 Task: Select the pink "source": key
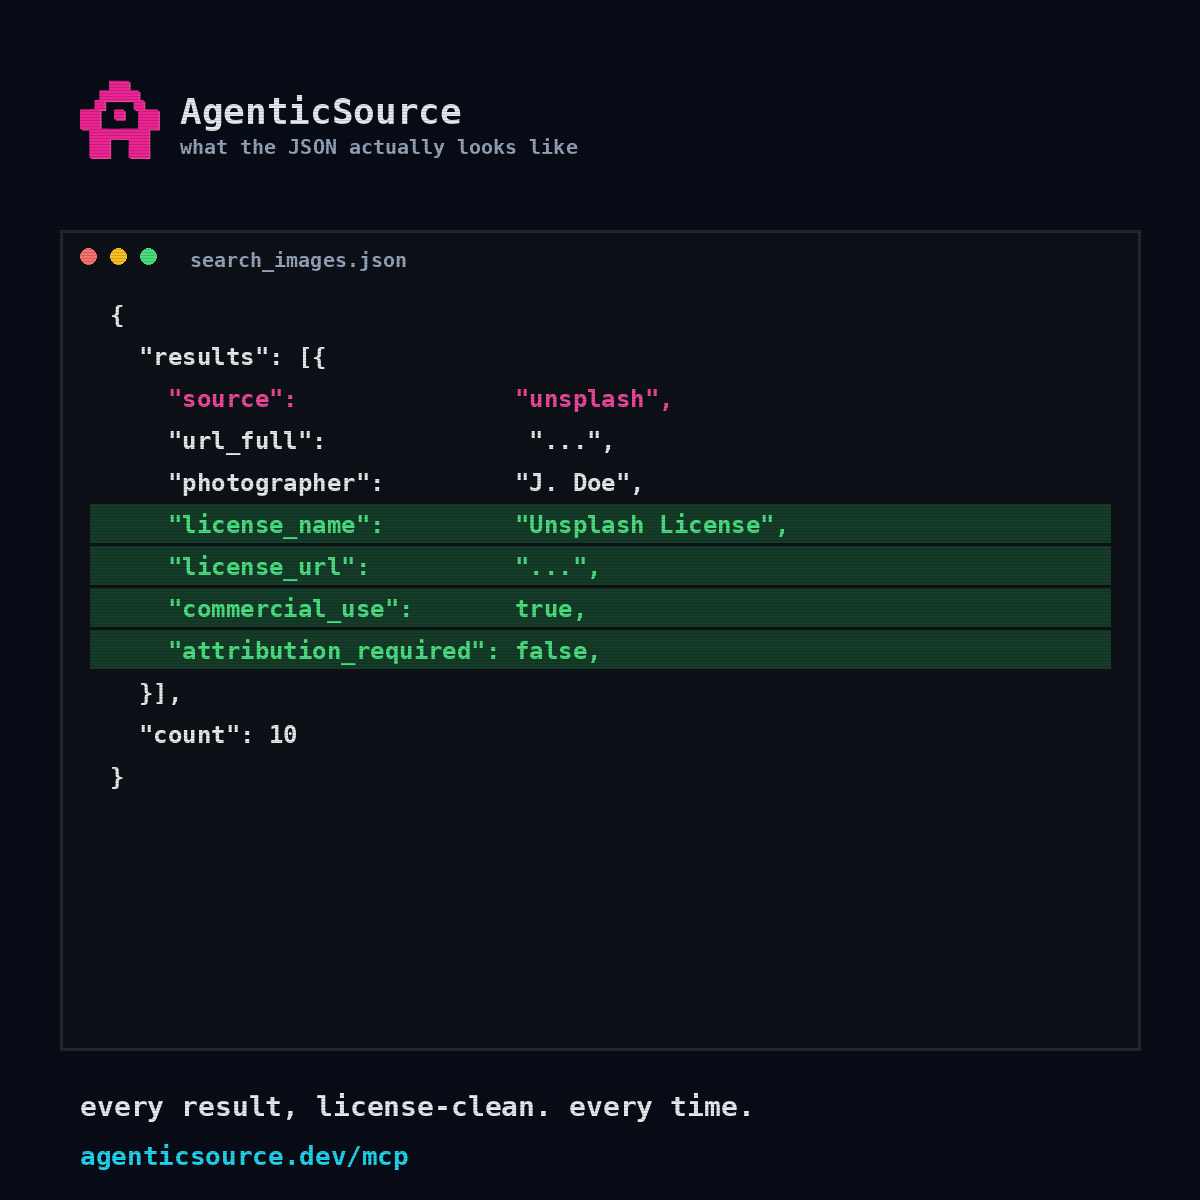[x=232, y=400]
